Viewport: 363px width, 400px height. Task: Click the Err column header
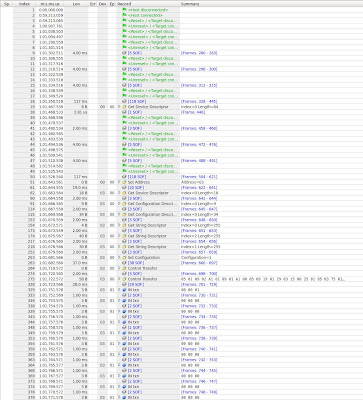(93, 4)
